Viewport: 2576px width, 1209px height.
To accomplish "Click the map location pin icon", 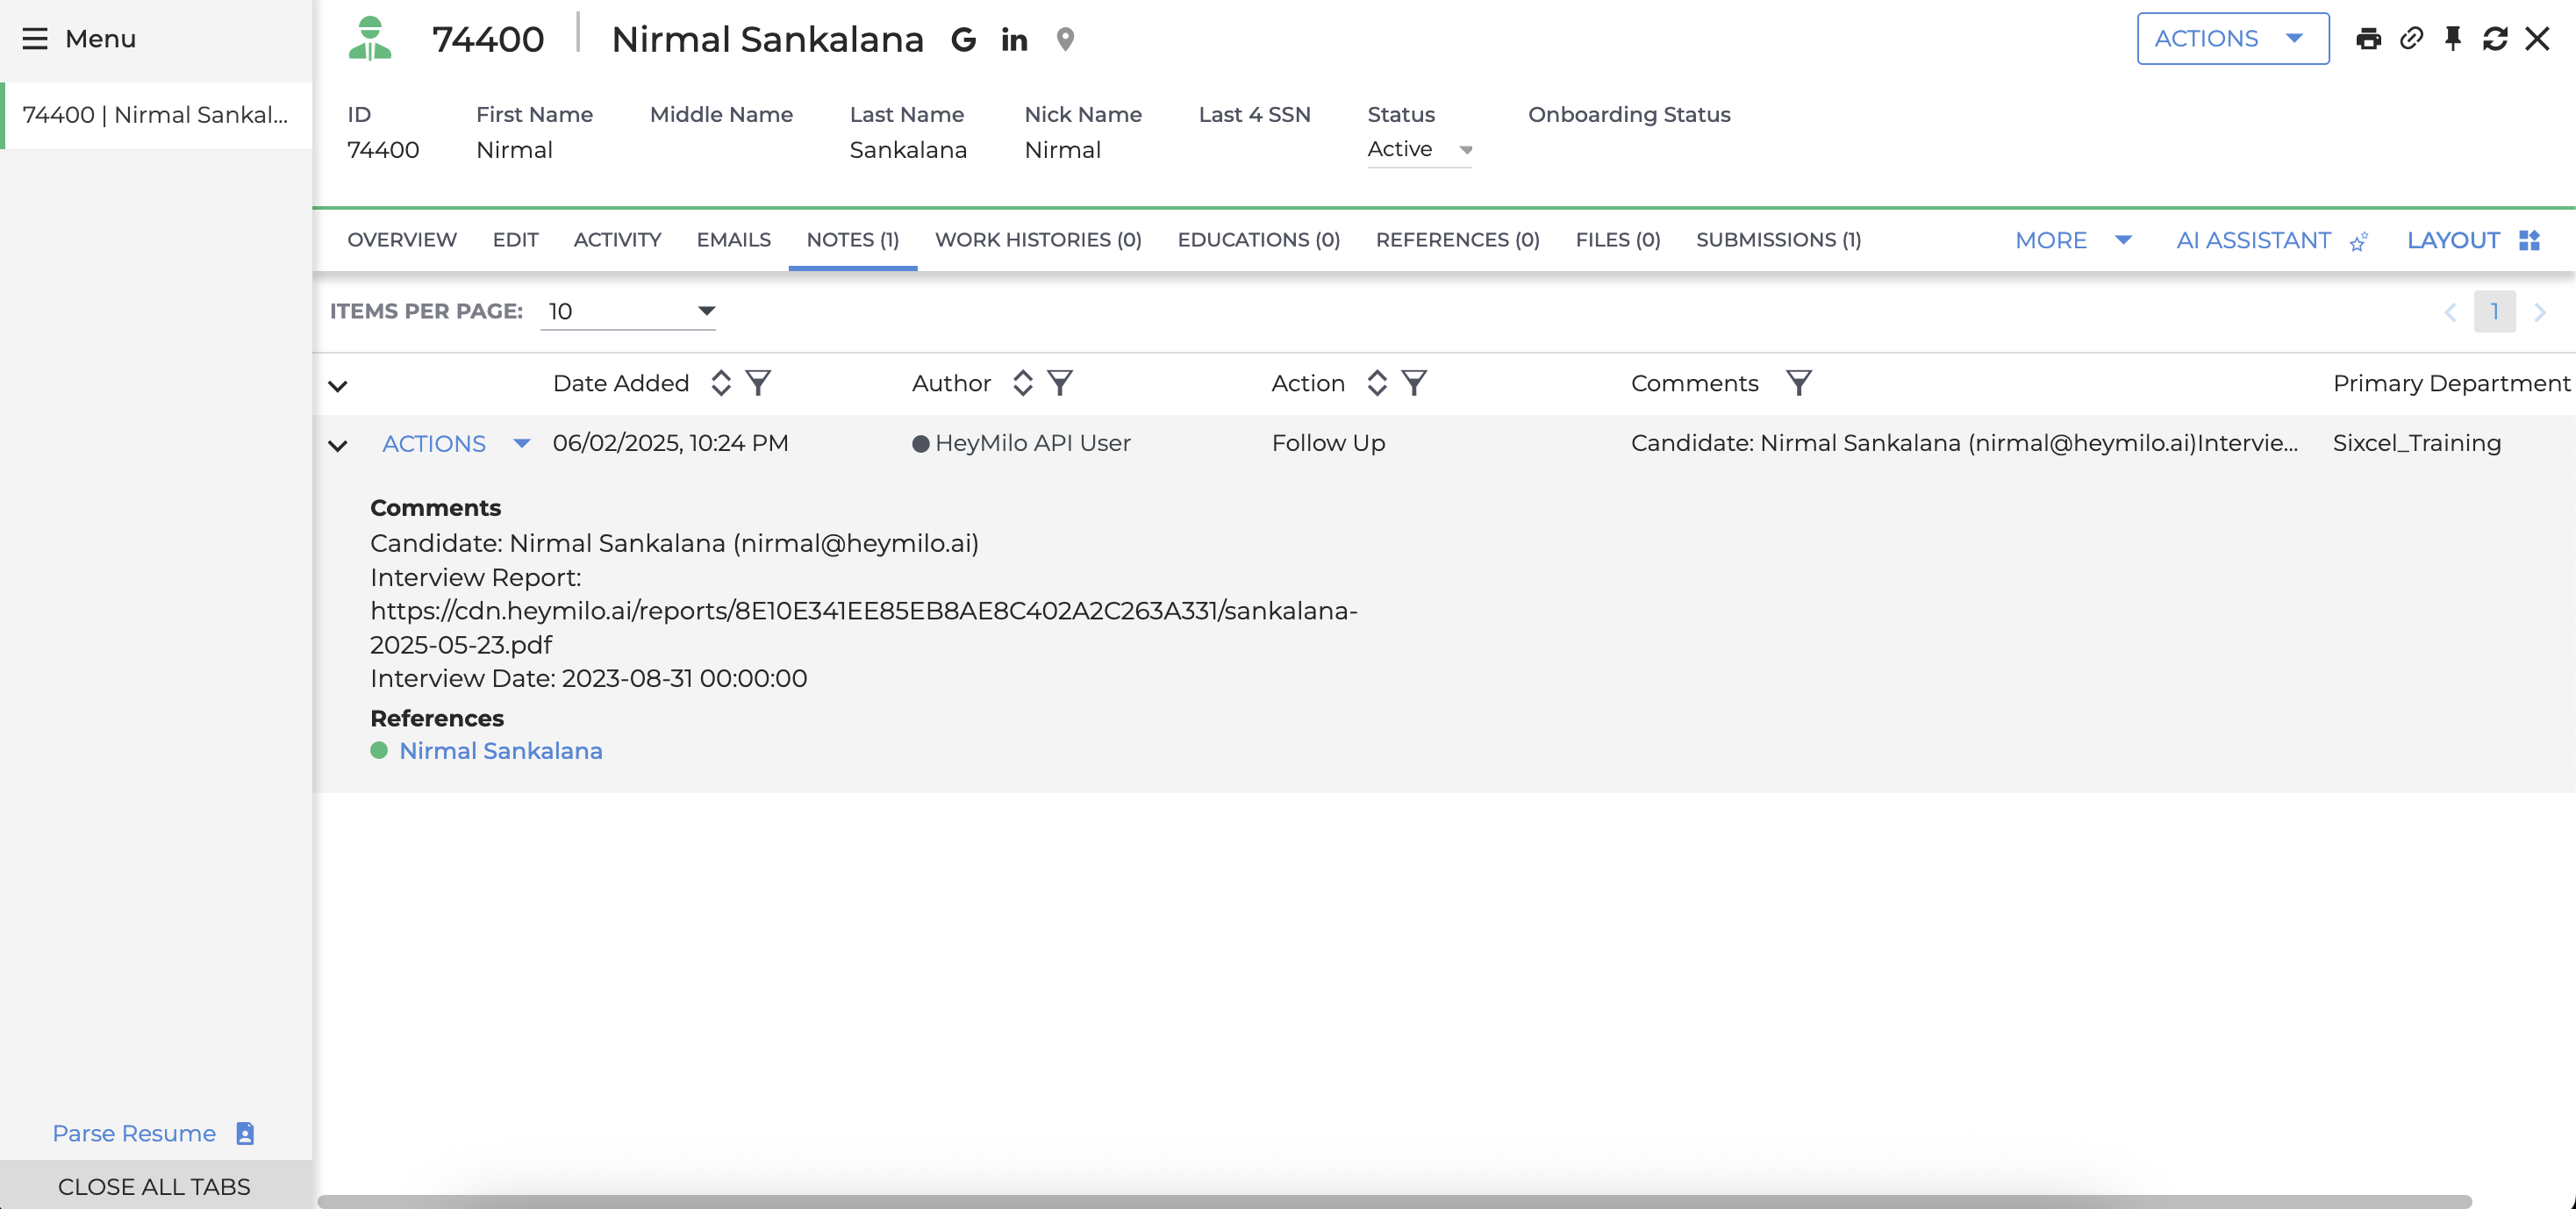I will (1065, 39).
